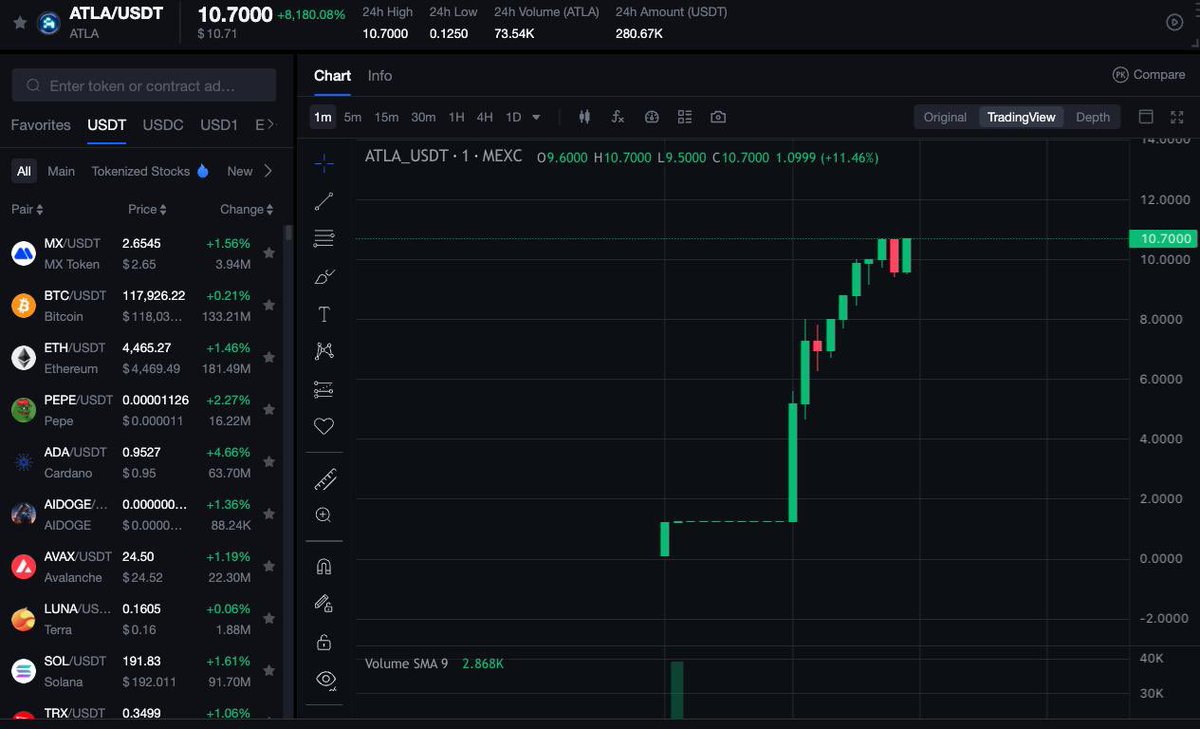Screen dimensions: 1200x729
Task: Filter pairs by Tokenized Stocks
Action: click(x=150, y=171)
